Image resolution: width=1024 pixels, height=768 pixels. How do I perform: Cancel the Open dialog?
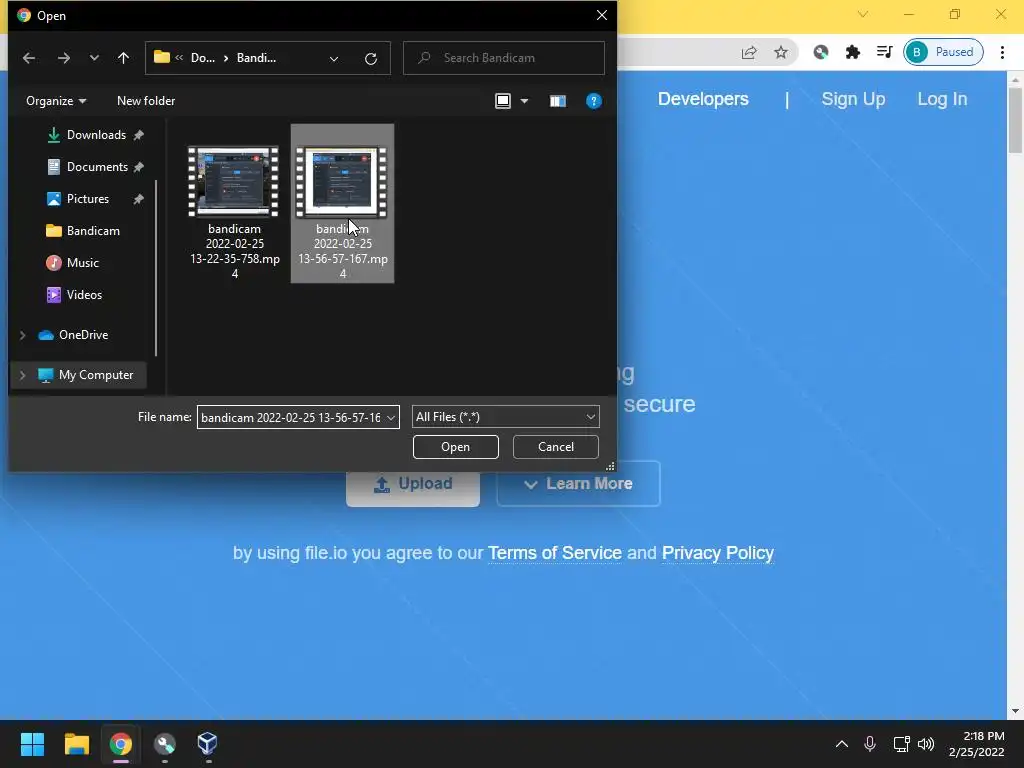(556, 447)
